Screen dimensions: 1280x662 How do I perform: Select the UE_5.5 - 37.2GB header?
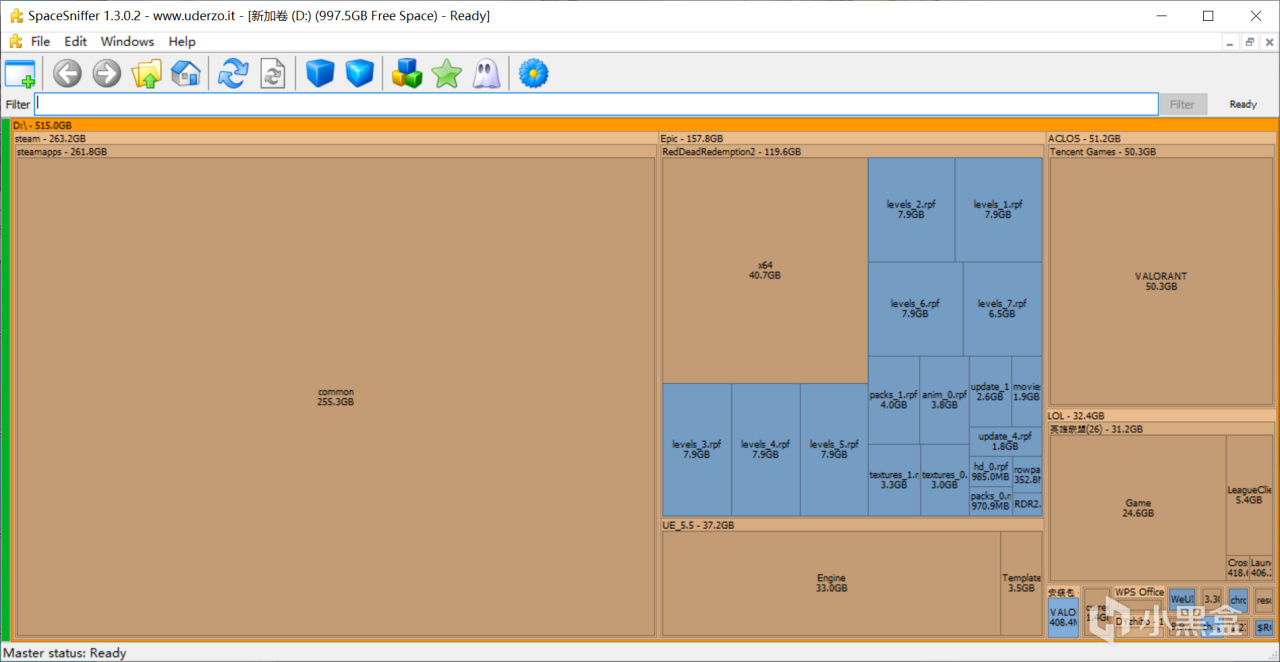pyautogui.click(x=852, y=525)
